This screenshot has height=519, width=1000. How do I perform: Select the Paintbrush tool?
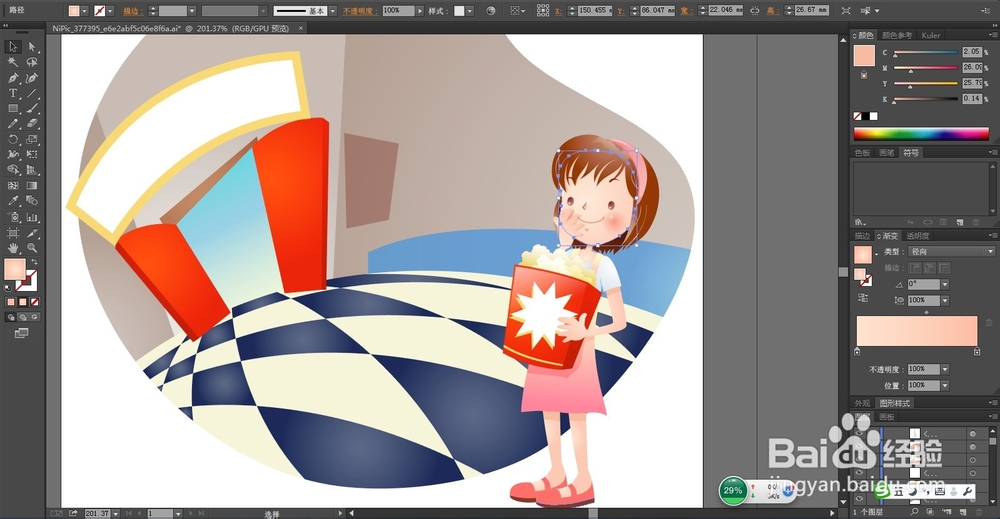[x=32, y=108]
